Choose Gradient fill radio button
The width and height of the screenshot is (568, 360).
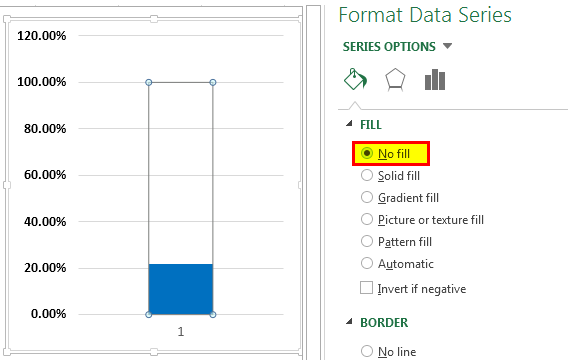point(367,197)
